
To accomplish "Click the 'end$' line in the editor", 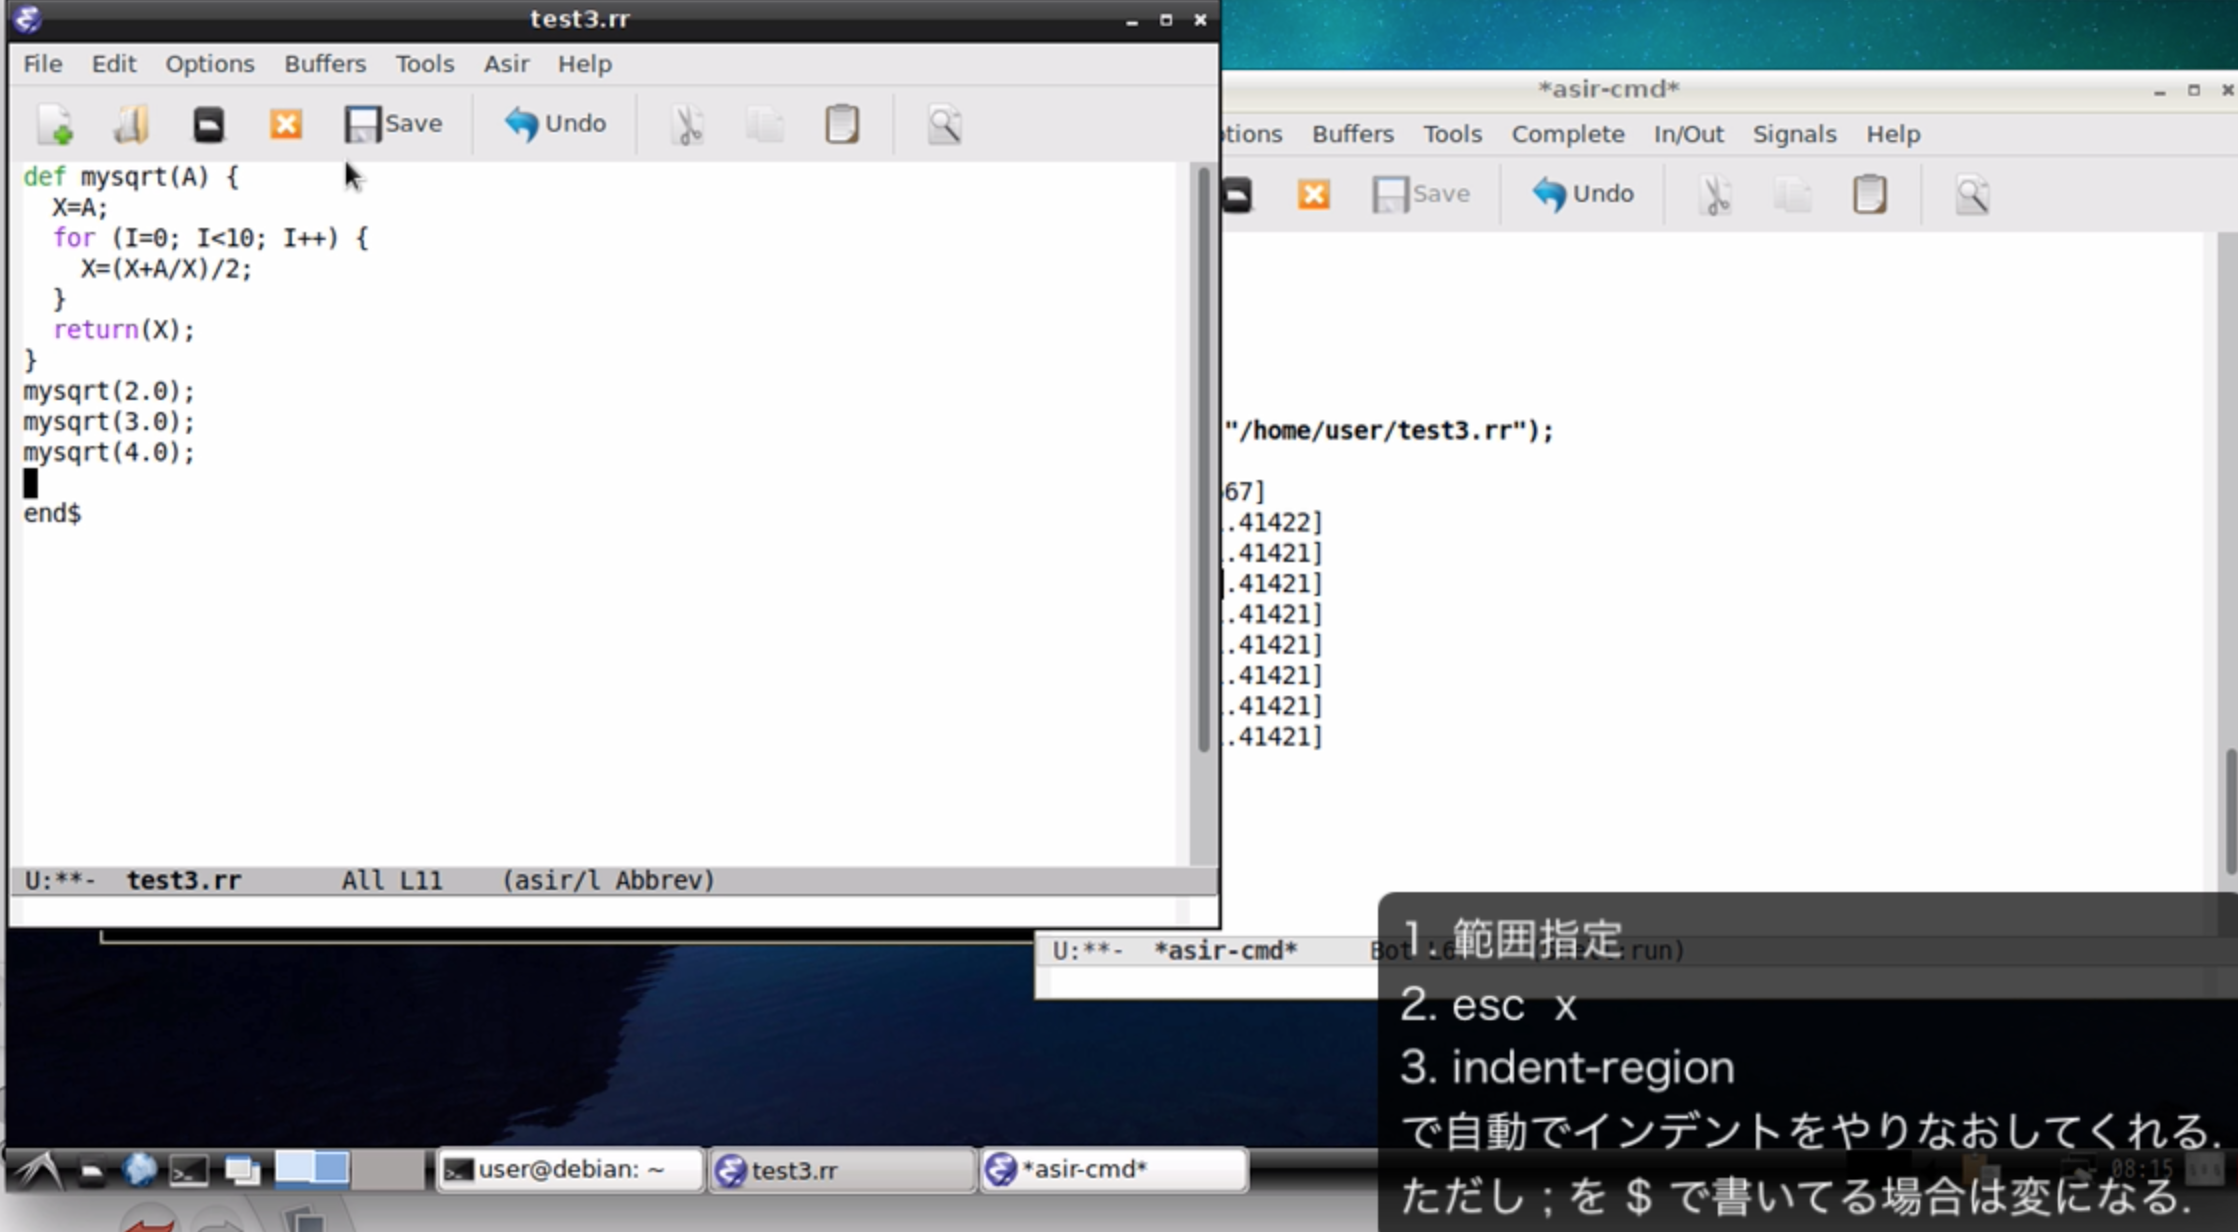I will coord(52,513).
